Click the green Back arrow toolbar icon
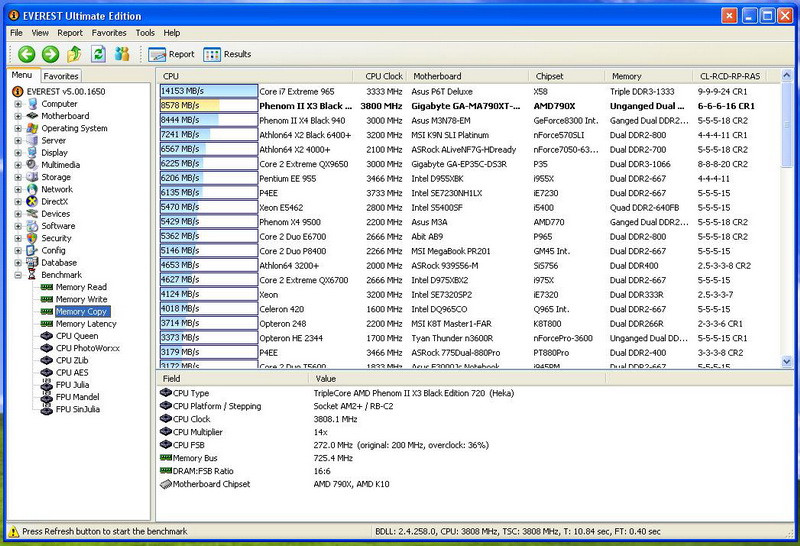 (27, 54)
